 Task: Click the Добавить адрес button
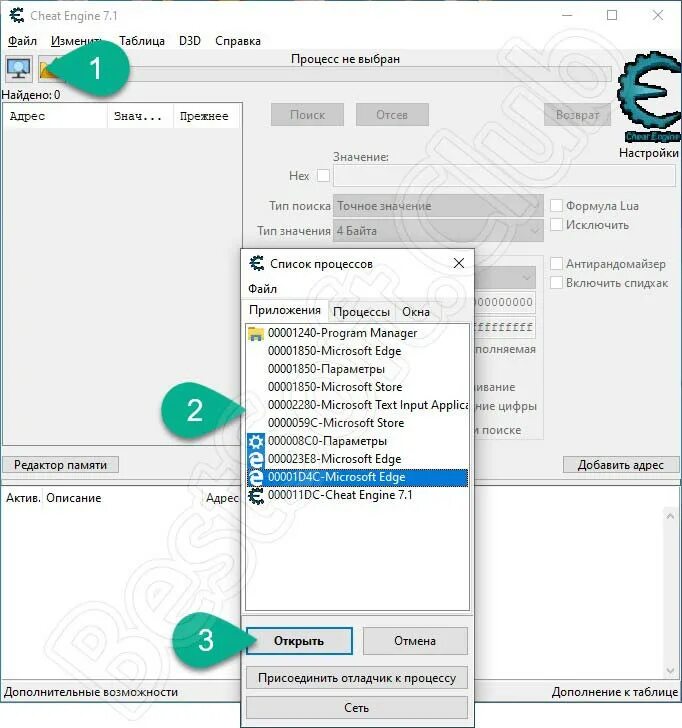coord(621,465)
